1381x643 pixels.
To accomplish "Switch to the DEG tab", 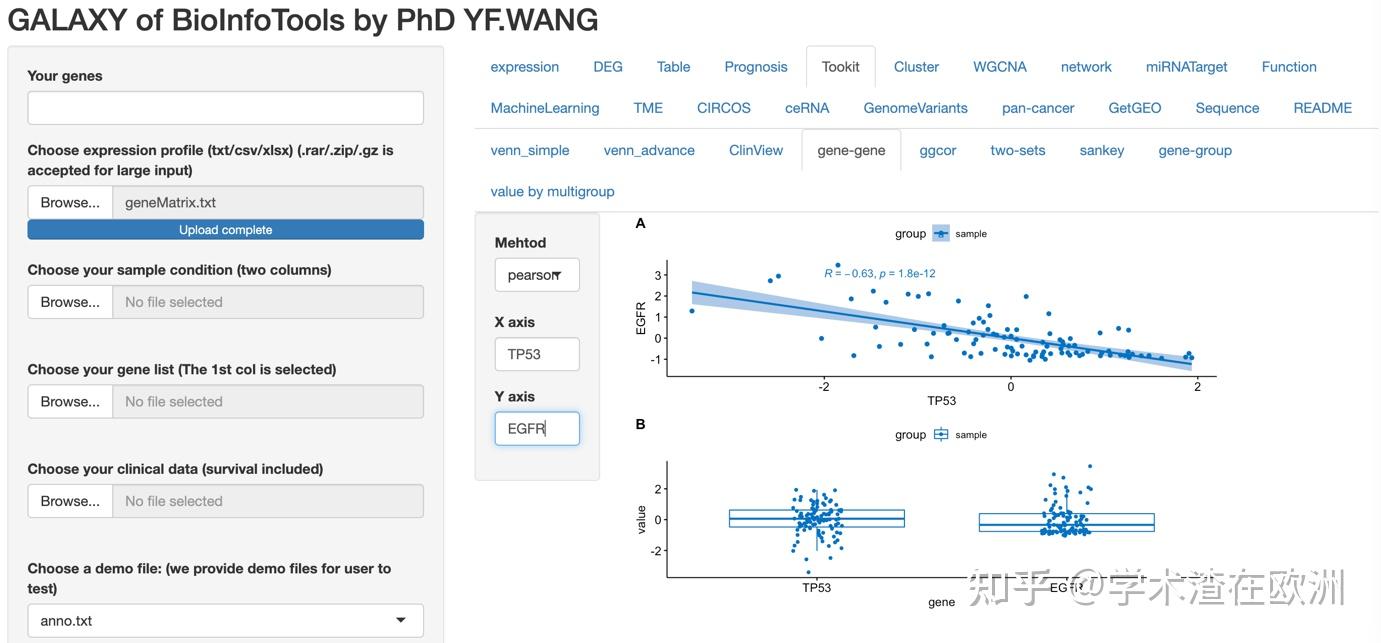I will 608,67.
